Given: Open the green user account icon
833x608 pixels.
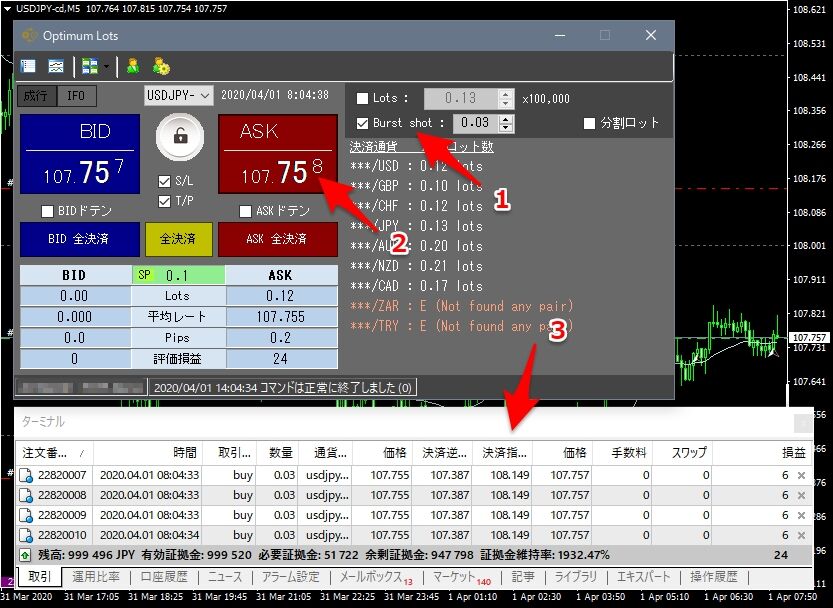Looking at the screenshot, I should pos(133,66).
